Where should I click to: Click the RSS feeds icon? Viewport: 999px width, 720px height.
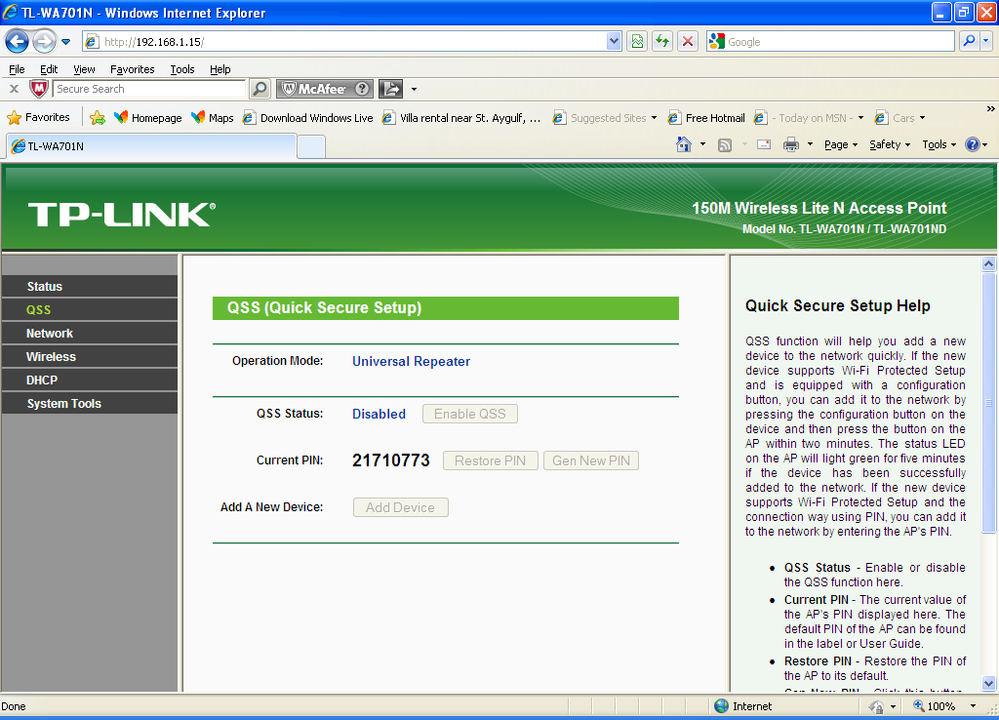click(x=724, y=145)
